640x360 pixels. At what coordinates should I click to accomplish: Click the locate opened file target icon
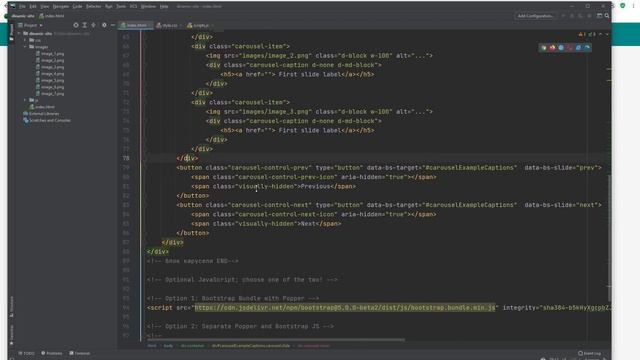(76, 25)
